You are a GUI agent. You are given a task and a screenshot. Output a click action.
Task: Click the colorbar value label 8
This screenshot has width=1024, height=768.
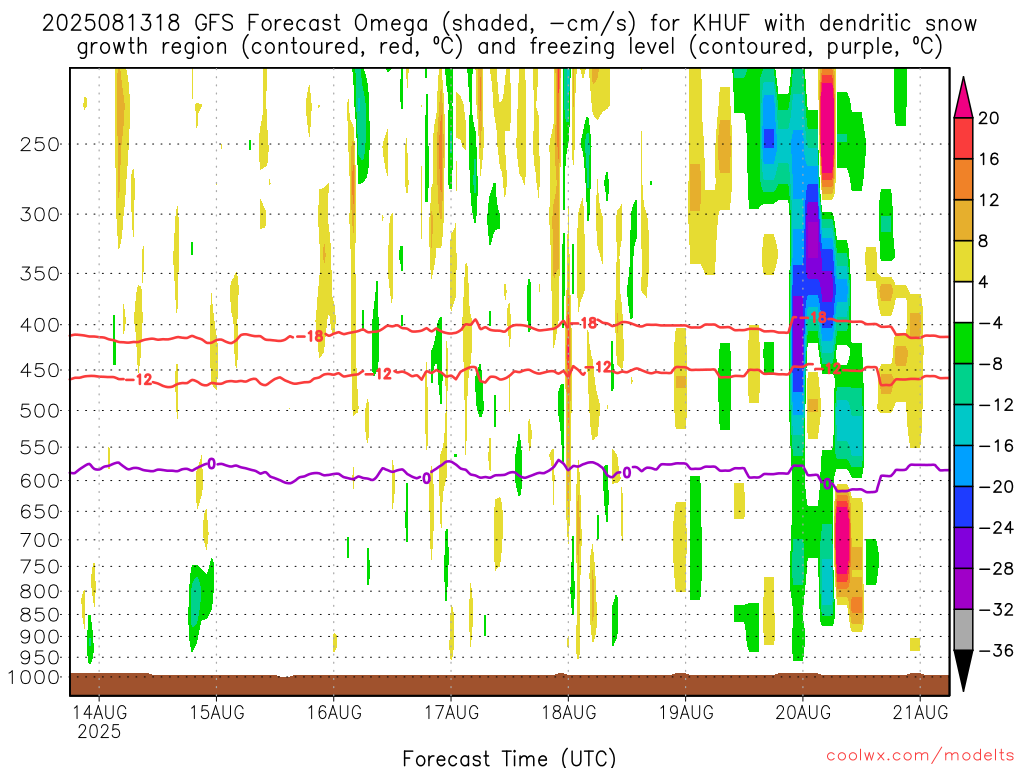(x=983, y=242)
